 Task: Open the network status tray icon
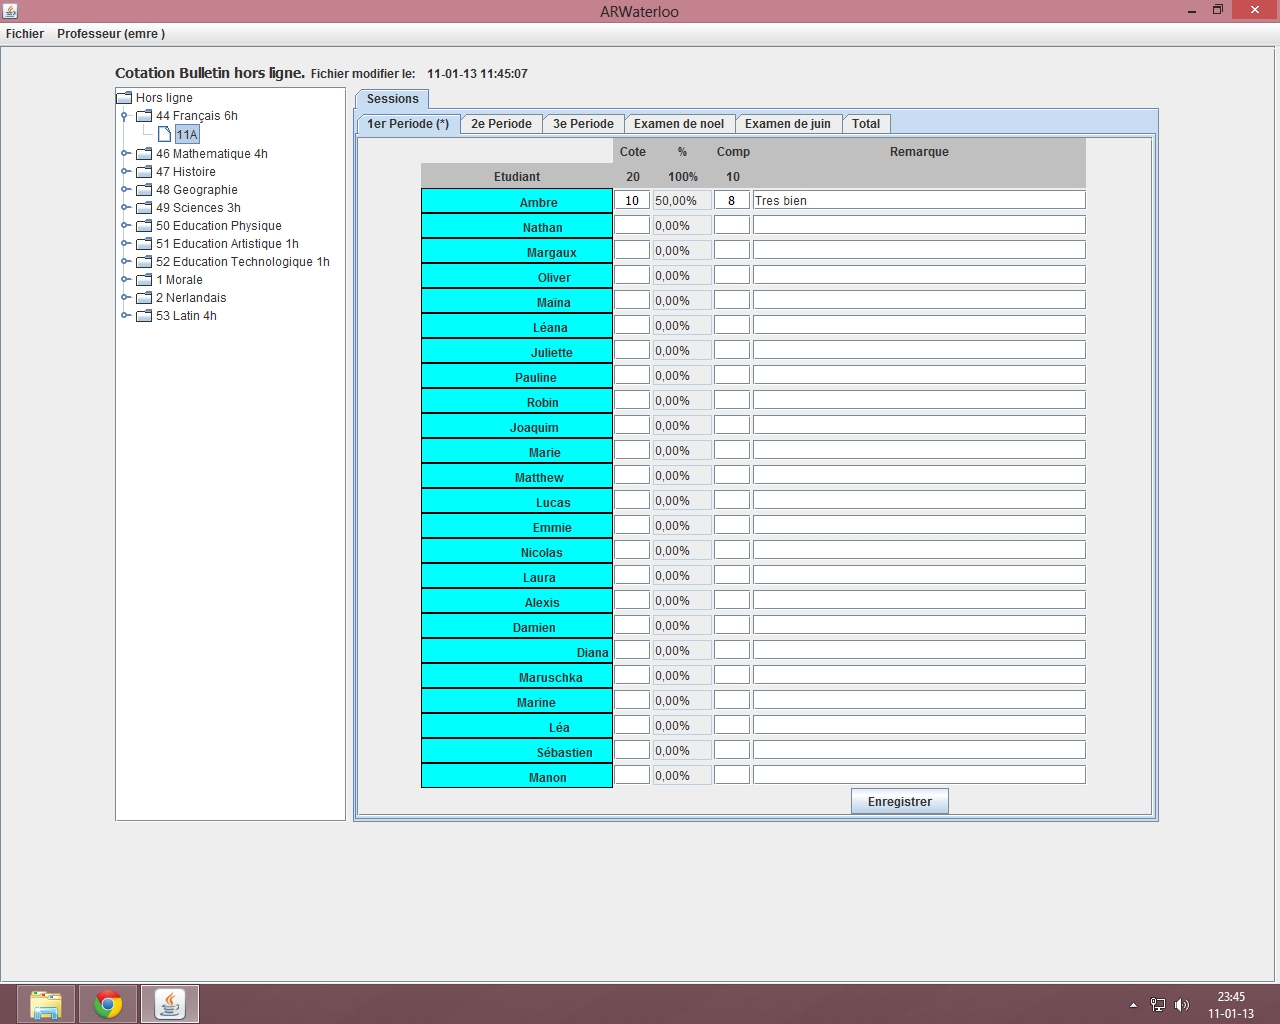pyautogui.click(x=1158, y=1005)
